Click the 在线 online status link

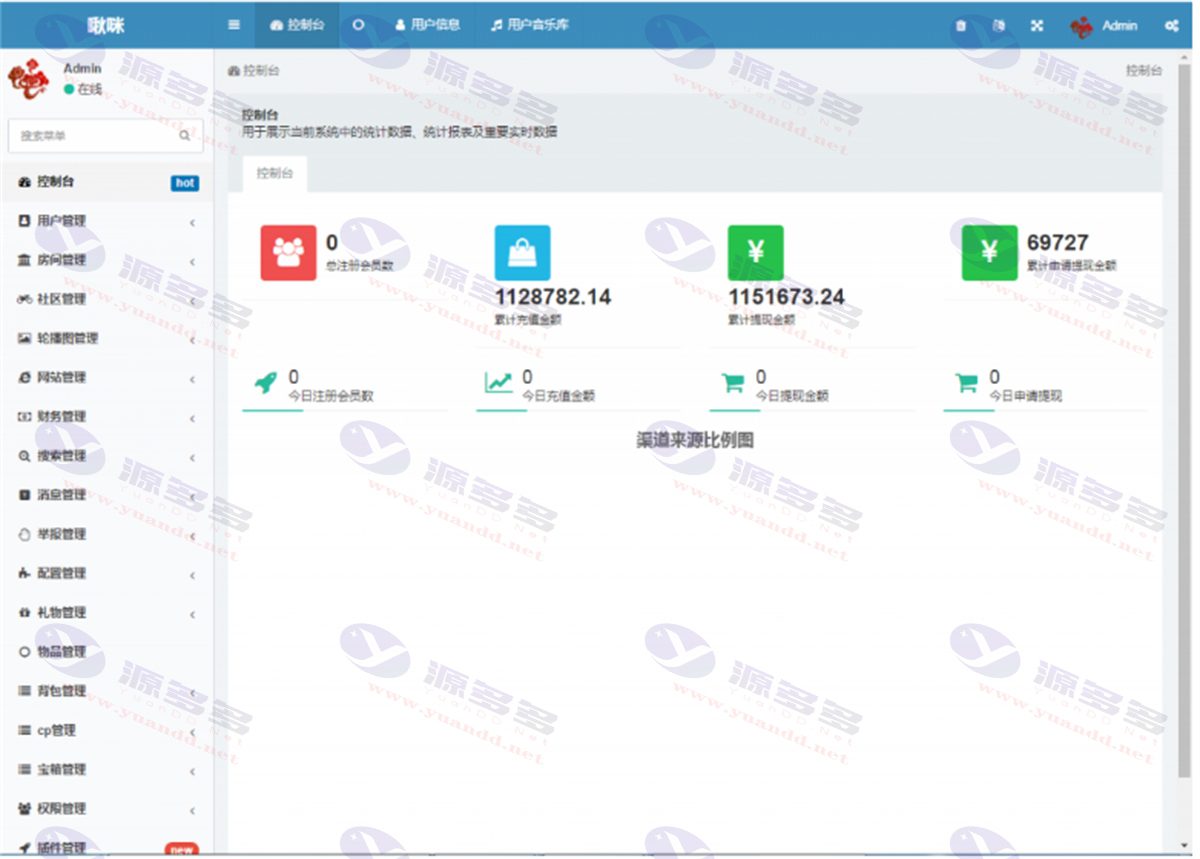[x=83, y=89]
